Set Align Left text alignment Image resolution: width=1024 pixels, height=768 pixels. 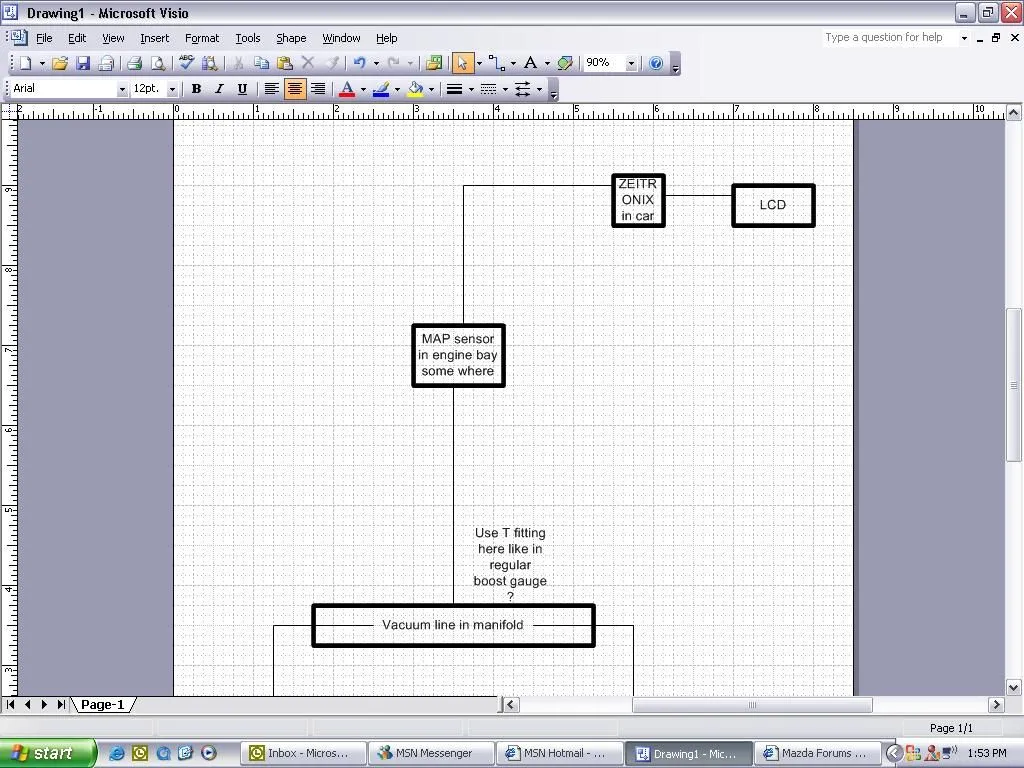click(272, 89)
